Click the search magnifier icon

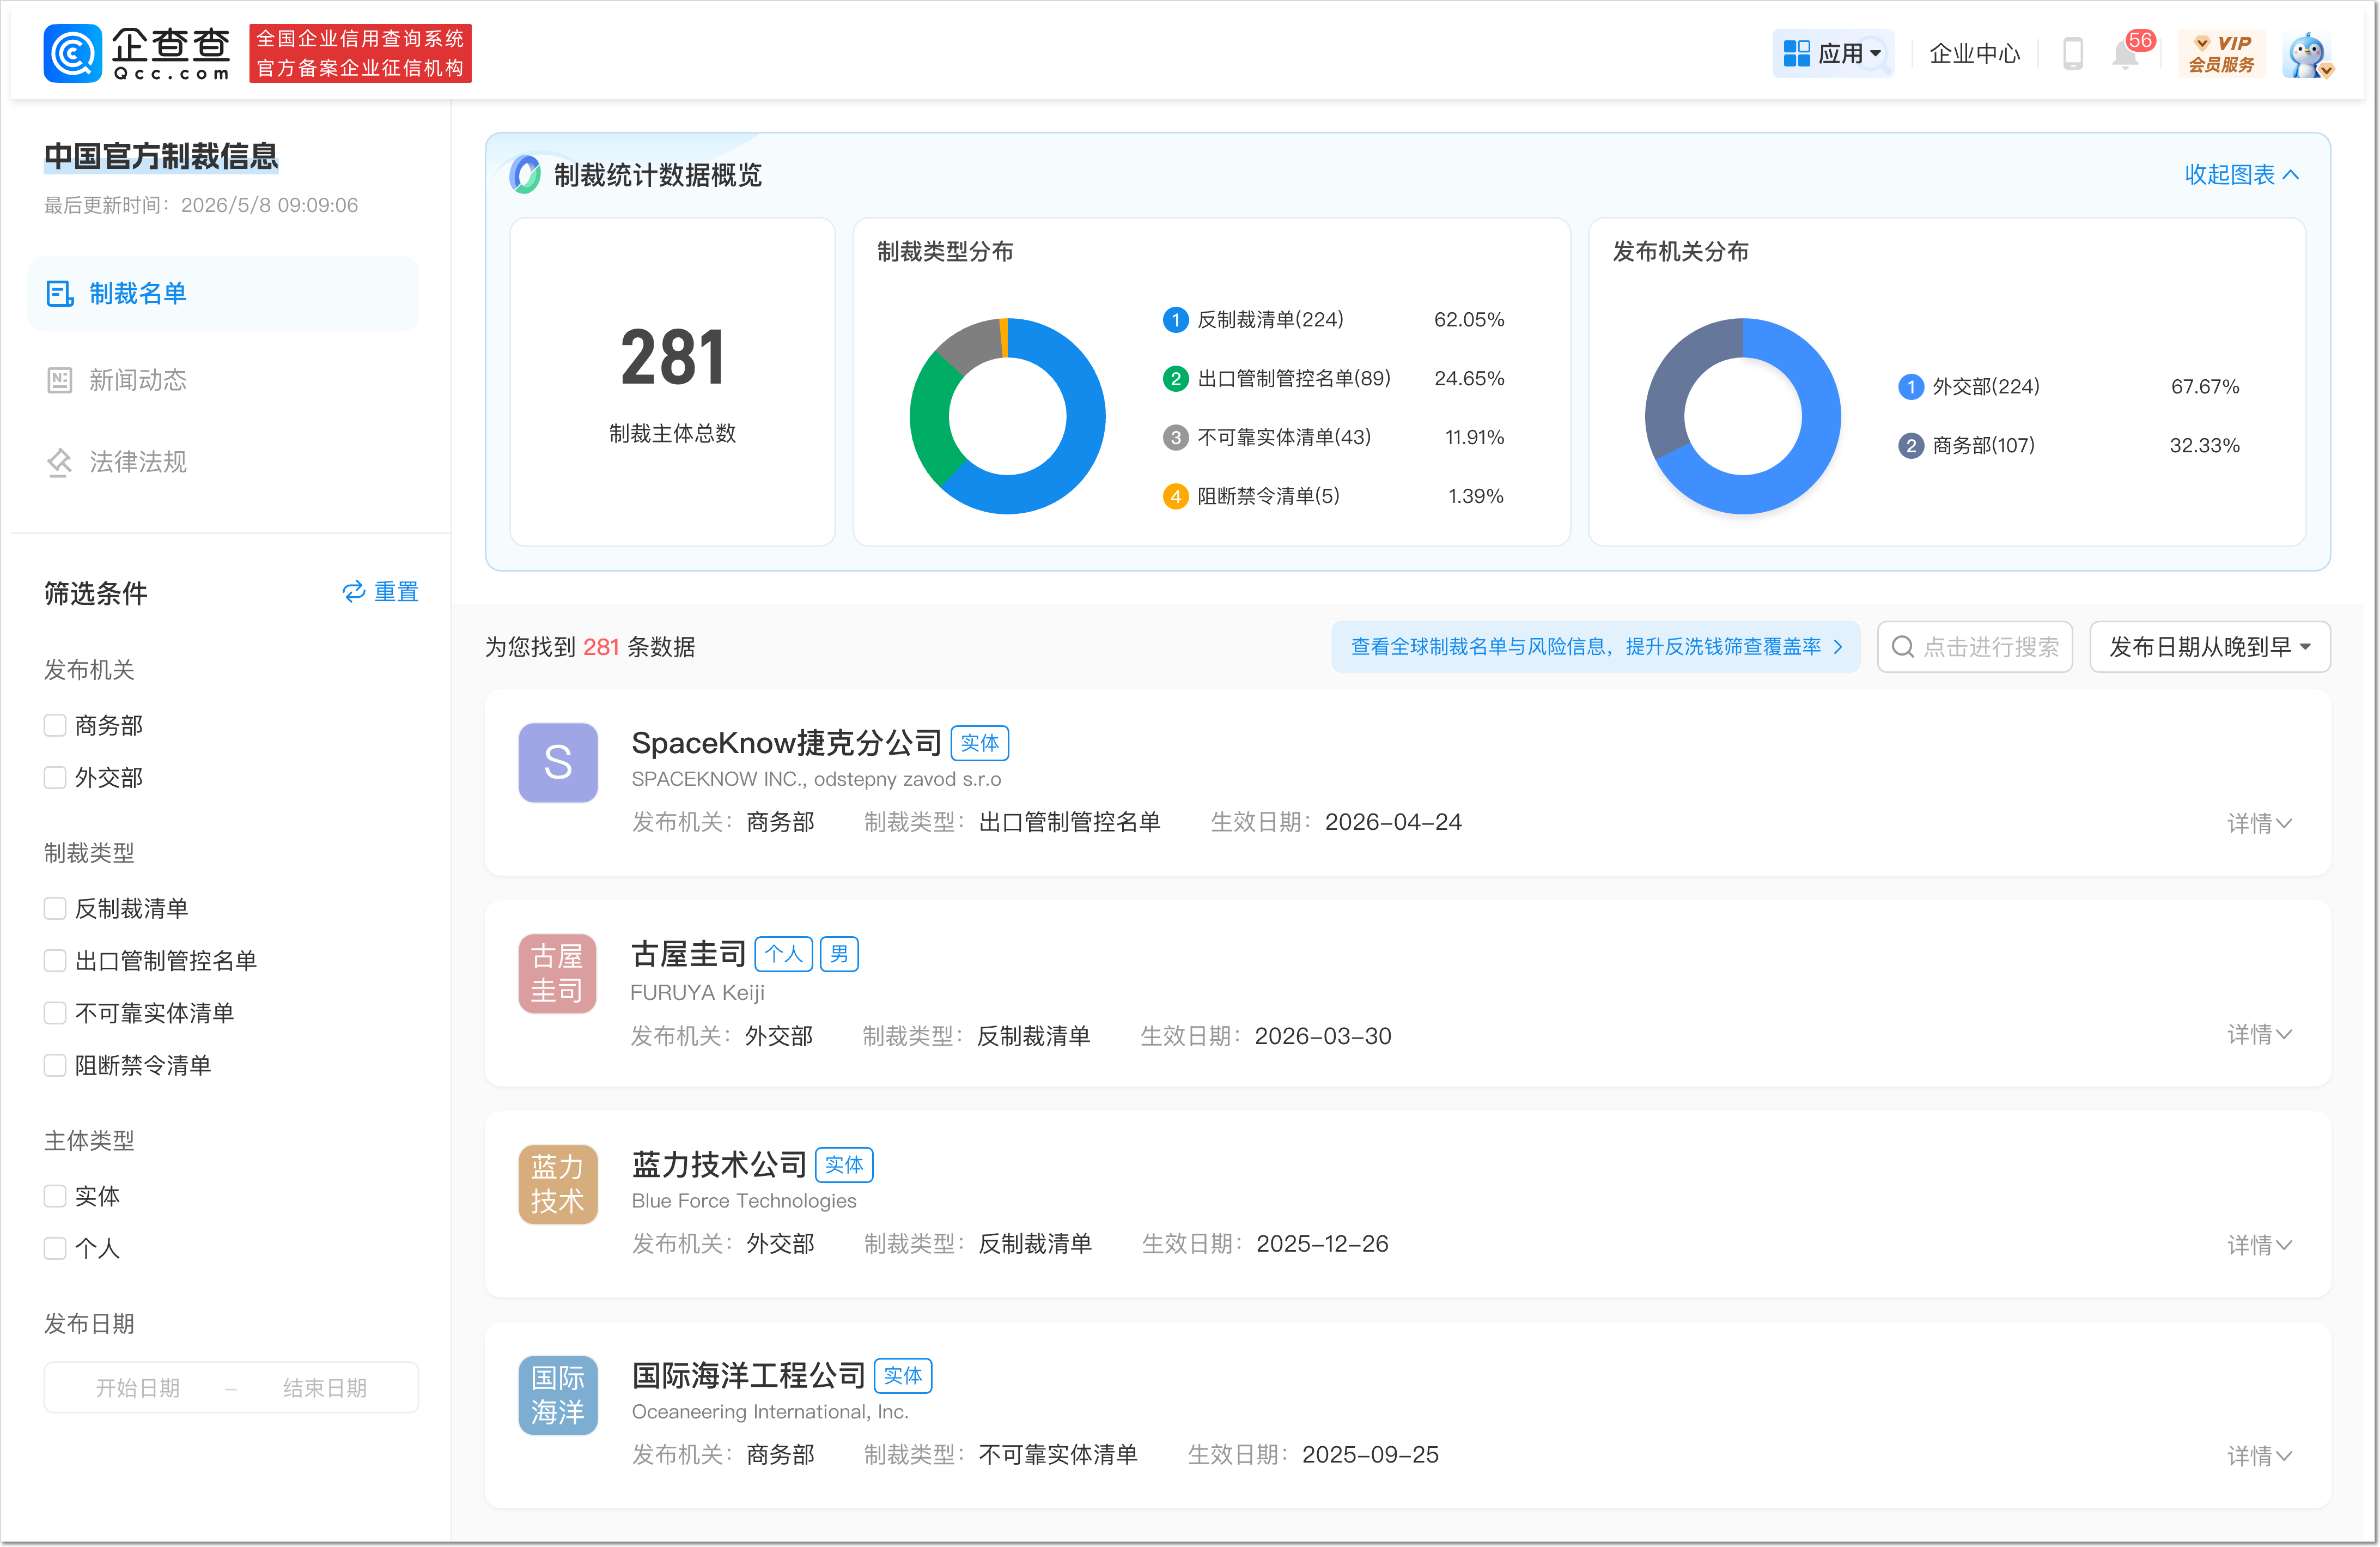(1903, 647)
